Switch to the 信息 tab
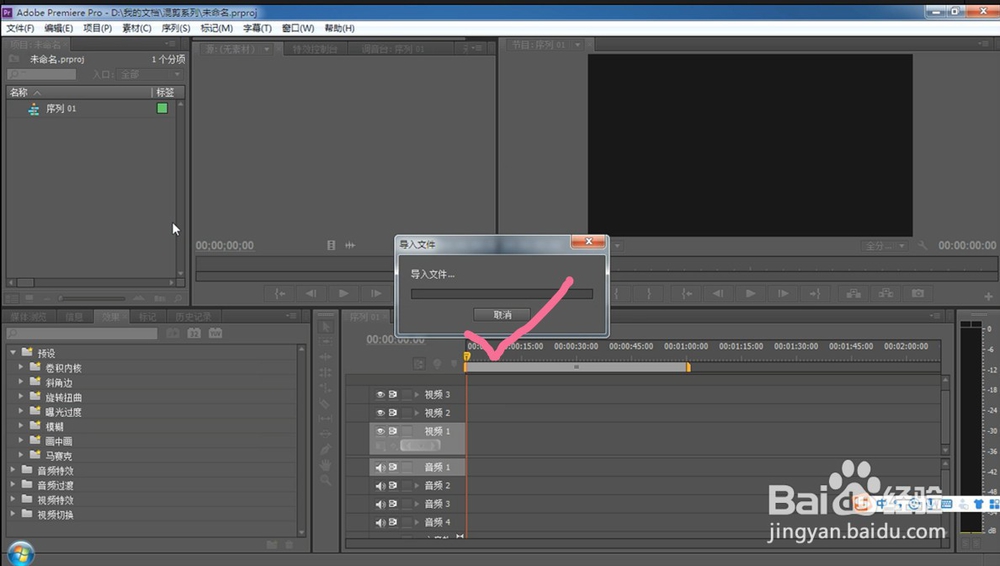 [x=74, y=317]
